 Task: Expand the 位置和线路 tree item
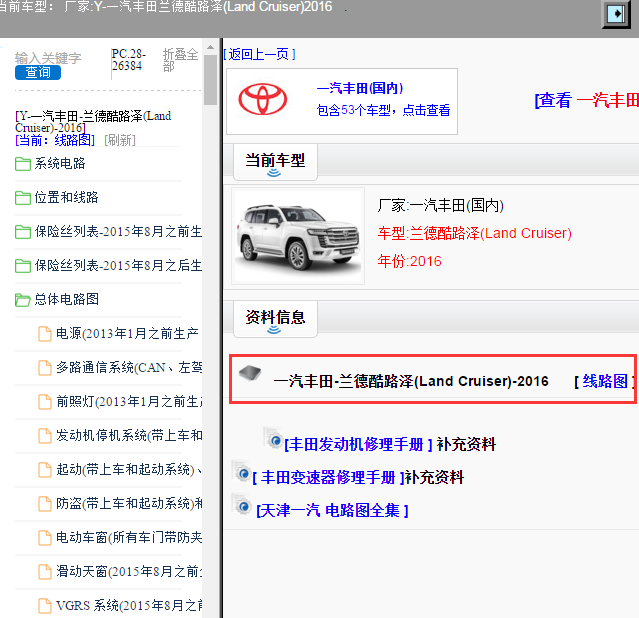coord(66,198)
